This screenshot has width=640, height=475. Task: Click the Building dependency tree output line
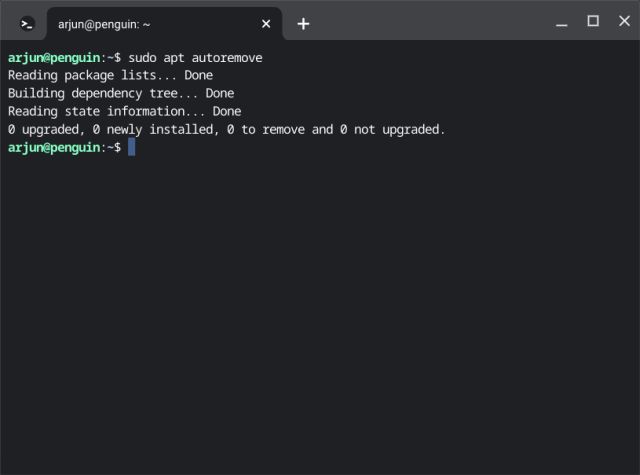[120, 93]
